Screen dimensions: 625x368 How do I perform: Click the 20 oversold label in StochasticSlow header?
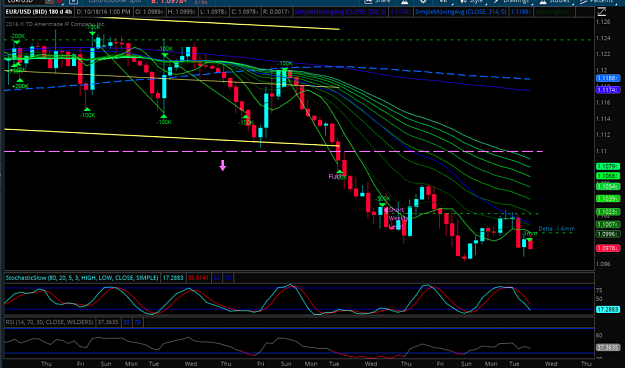tap(228, 277)
